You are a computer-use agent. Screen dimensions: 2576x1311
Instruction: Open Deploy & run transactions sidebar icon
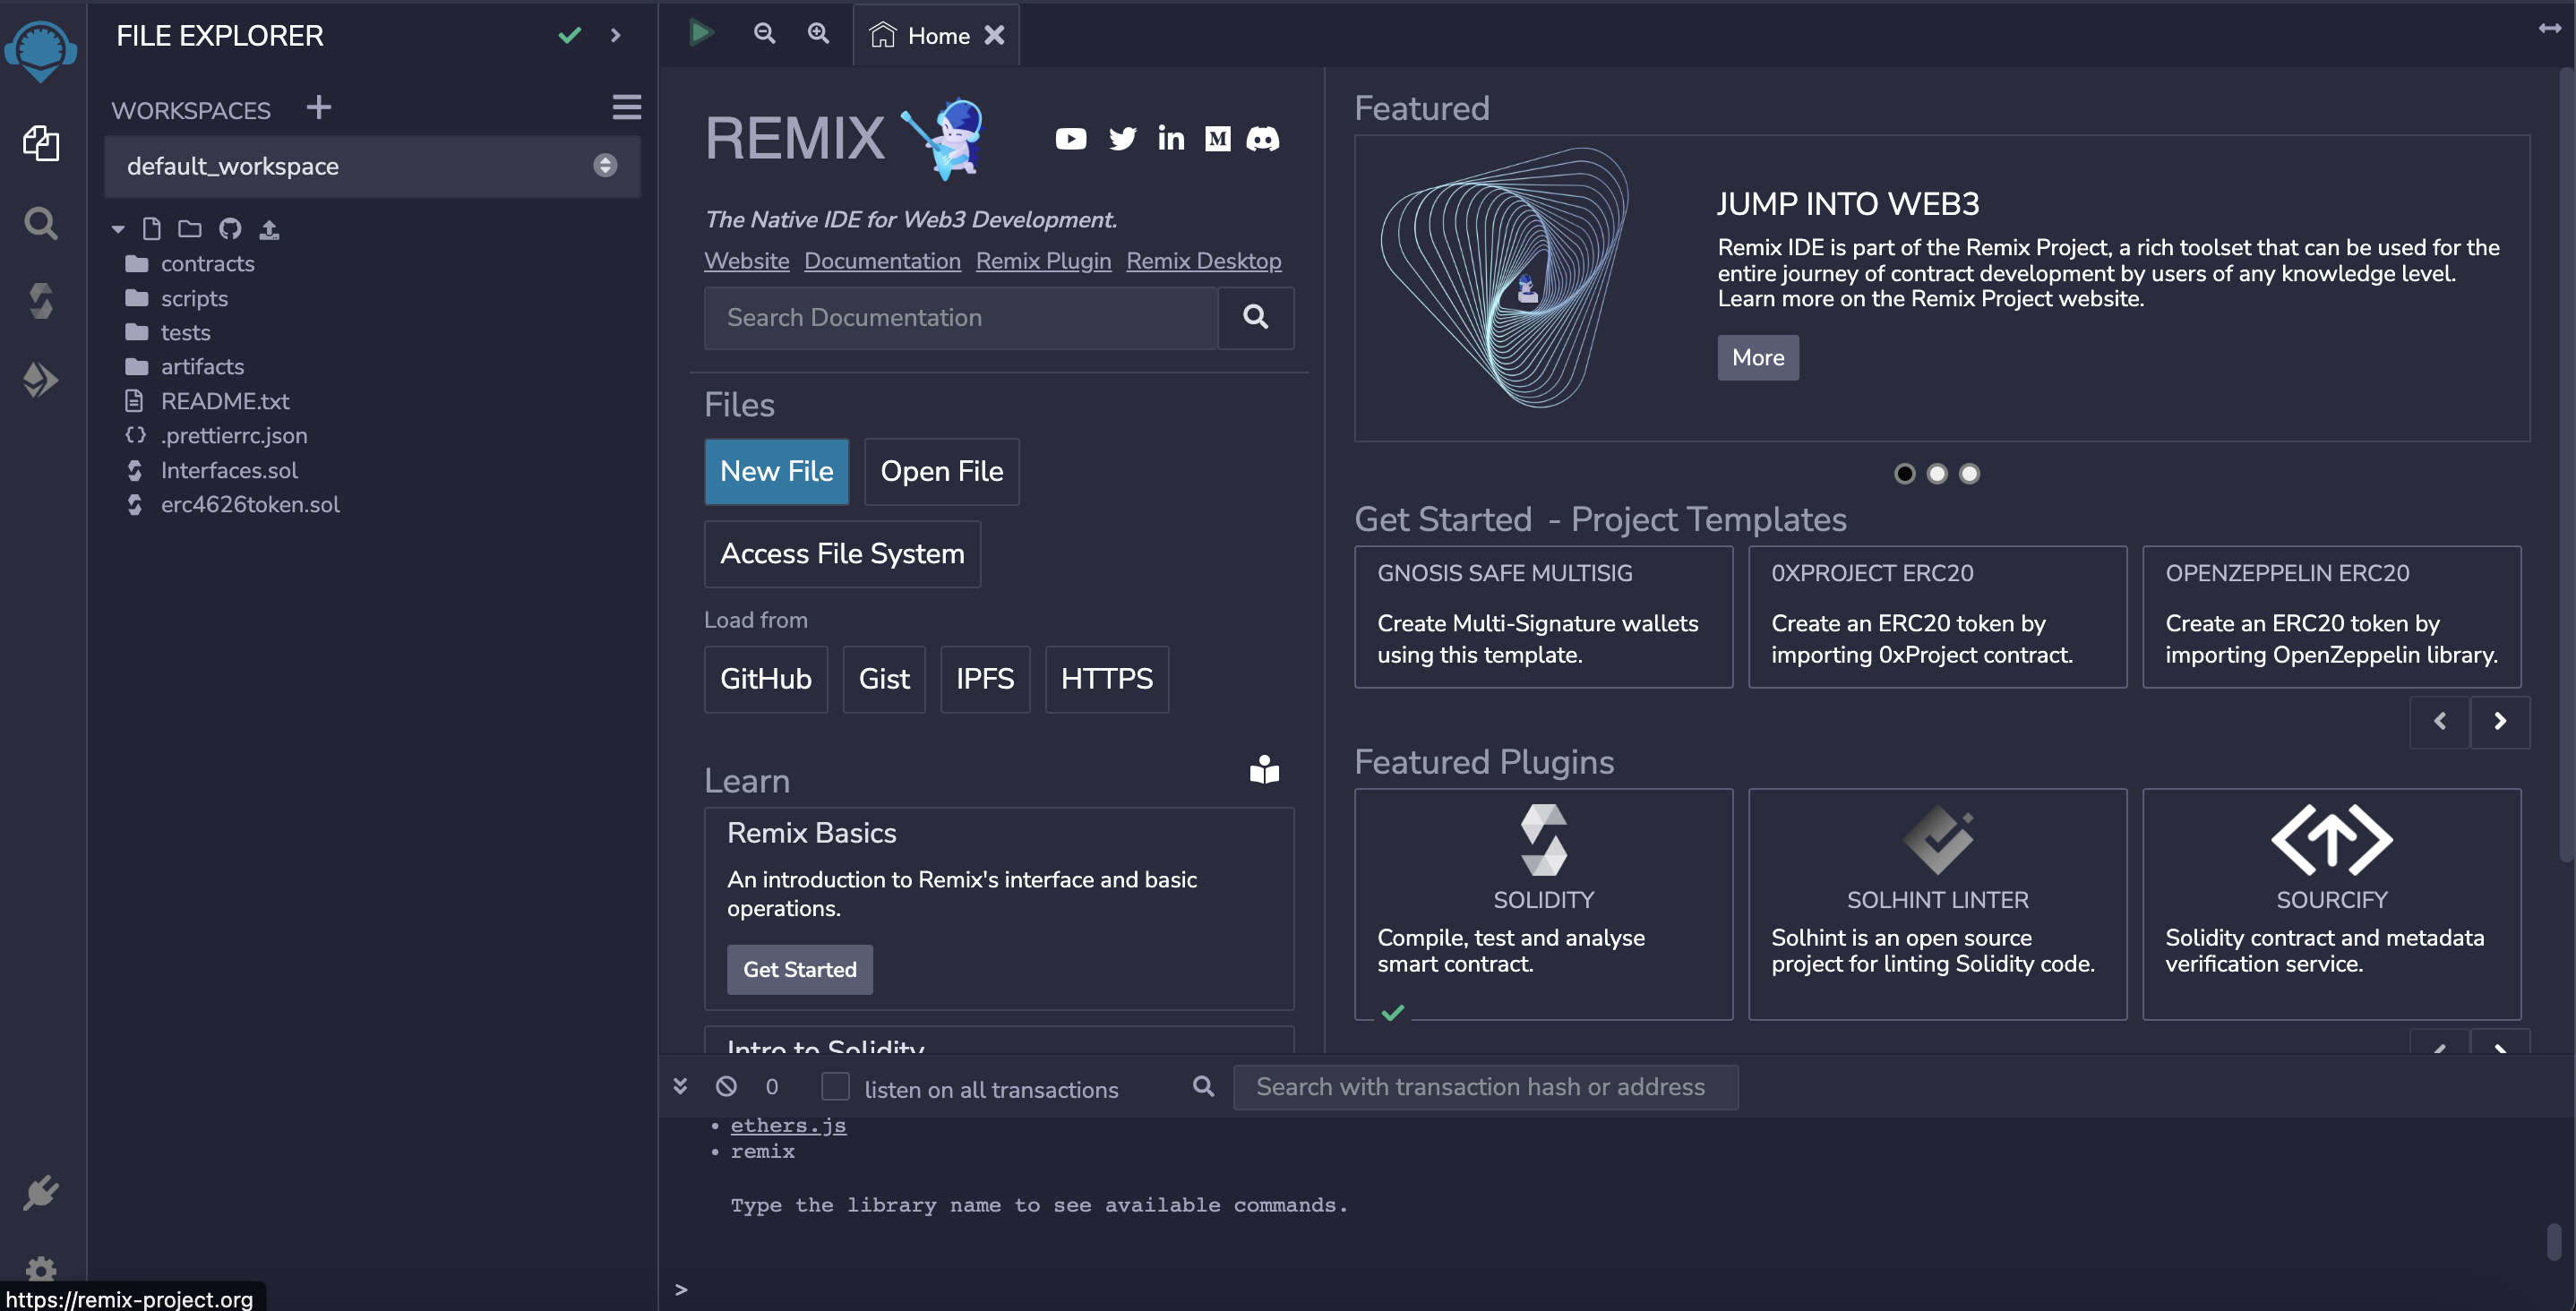click(x=40, y=379)
